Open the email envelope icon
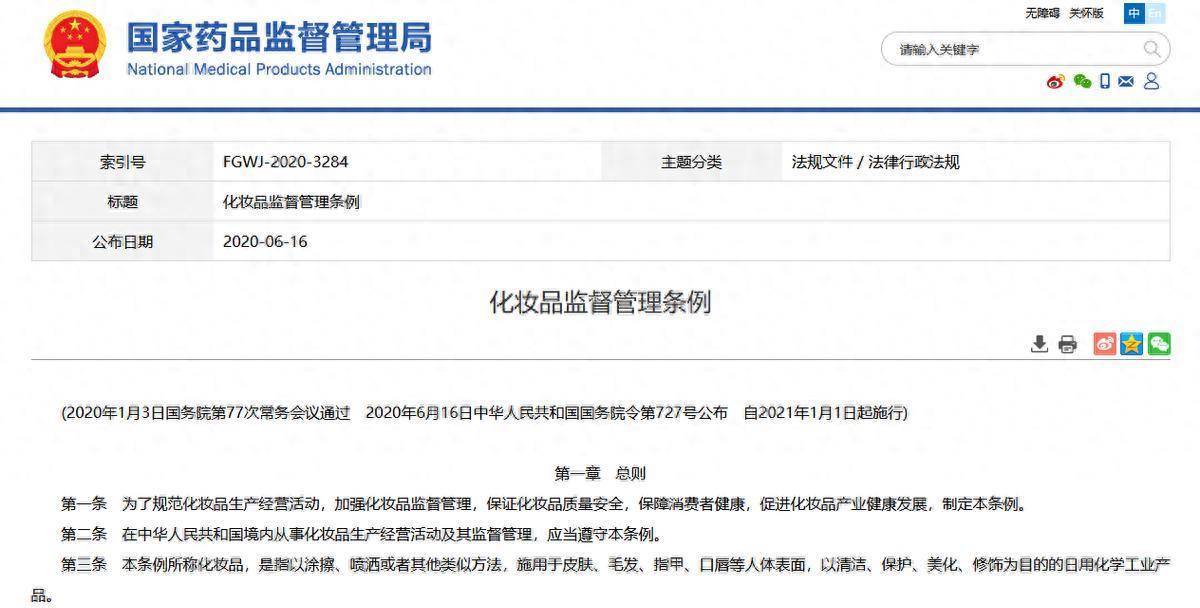The image size is (1200, 608). (1126, 82)
